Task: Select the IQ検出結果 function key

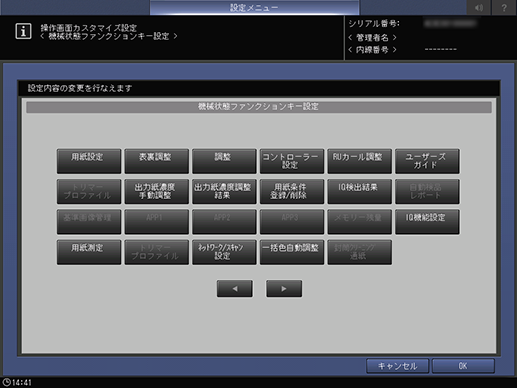Action: tap(360, 192)
